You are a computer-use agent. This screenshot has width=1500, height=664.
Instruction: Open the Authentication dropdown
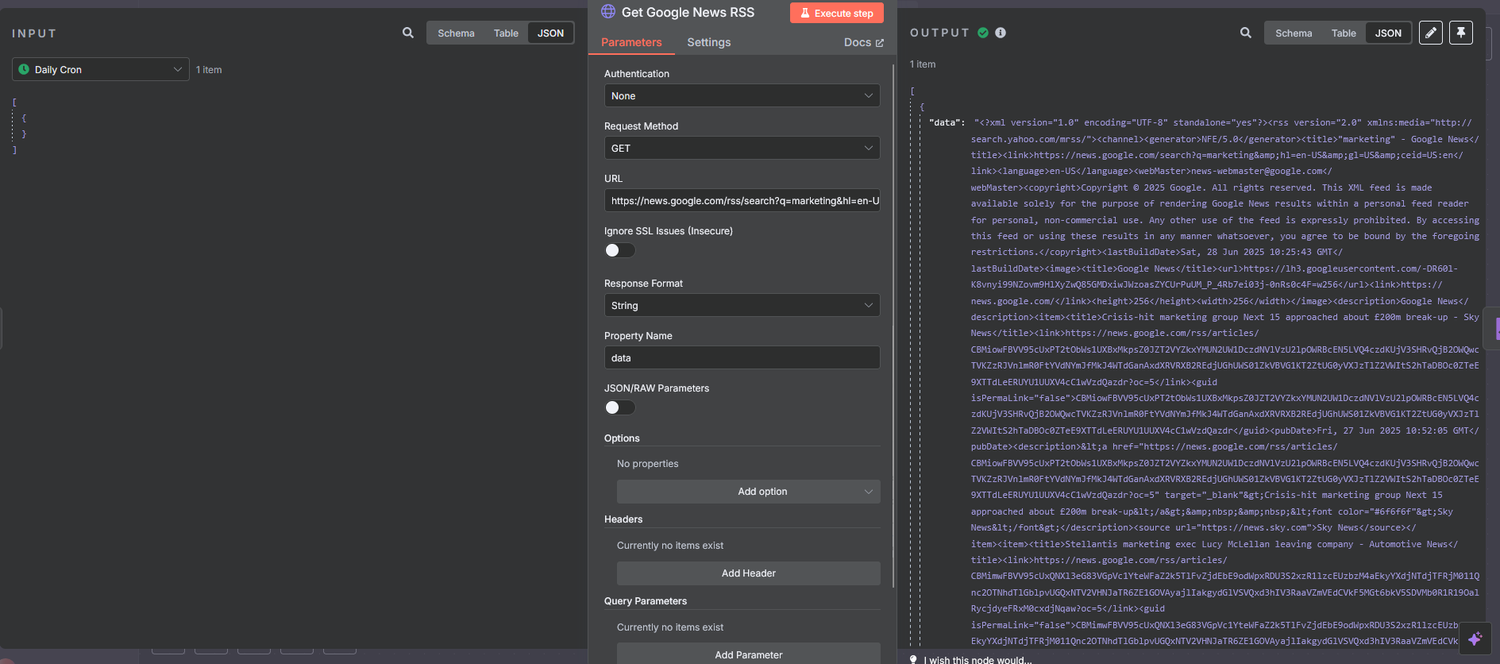pos(742,95)
